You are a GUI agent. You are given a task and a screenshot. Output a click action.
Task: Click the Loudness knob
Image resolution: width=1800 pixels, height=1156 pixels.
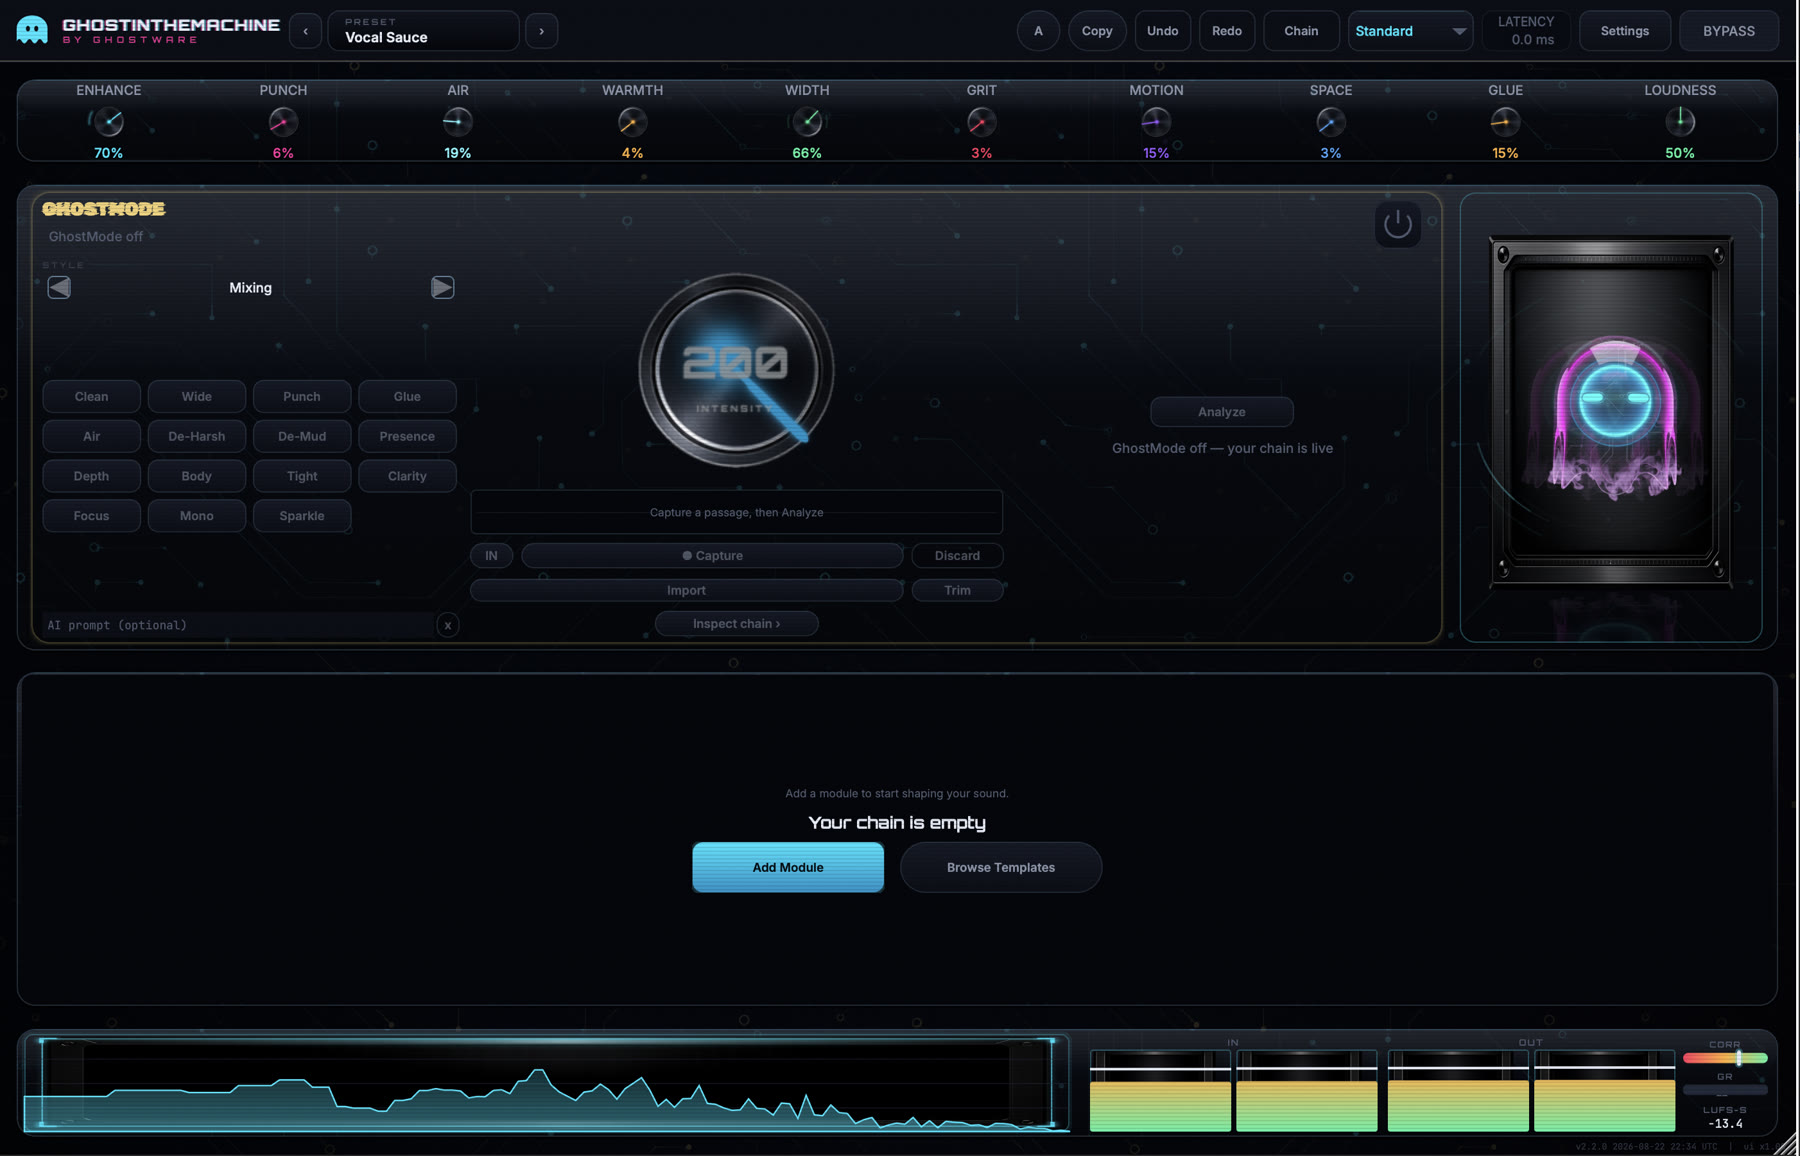coord(1680,122)
